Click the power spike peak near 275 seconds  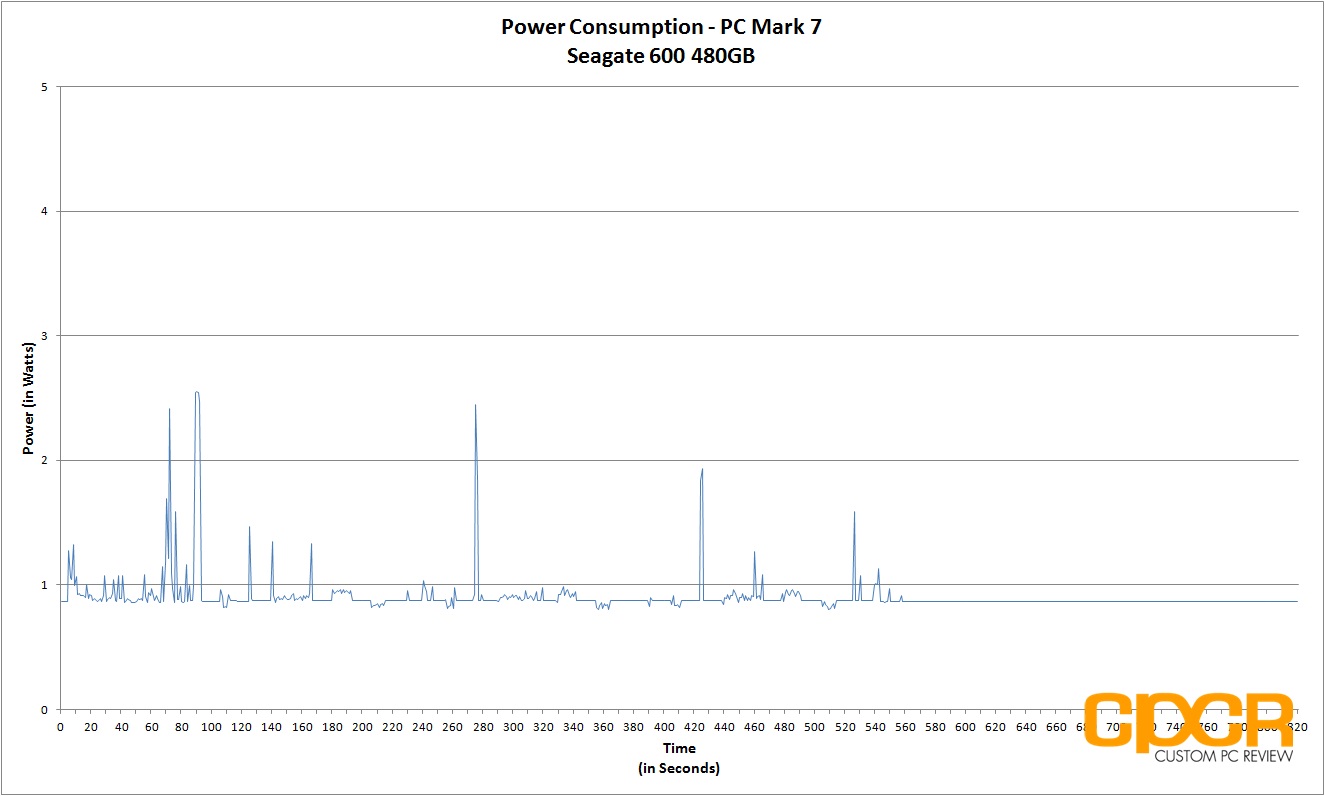point(475,405)
